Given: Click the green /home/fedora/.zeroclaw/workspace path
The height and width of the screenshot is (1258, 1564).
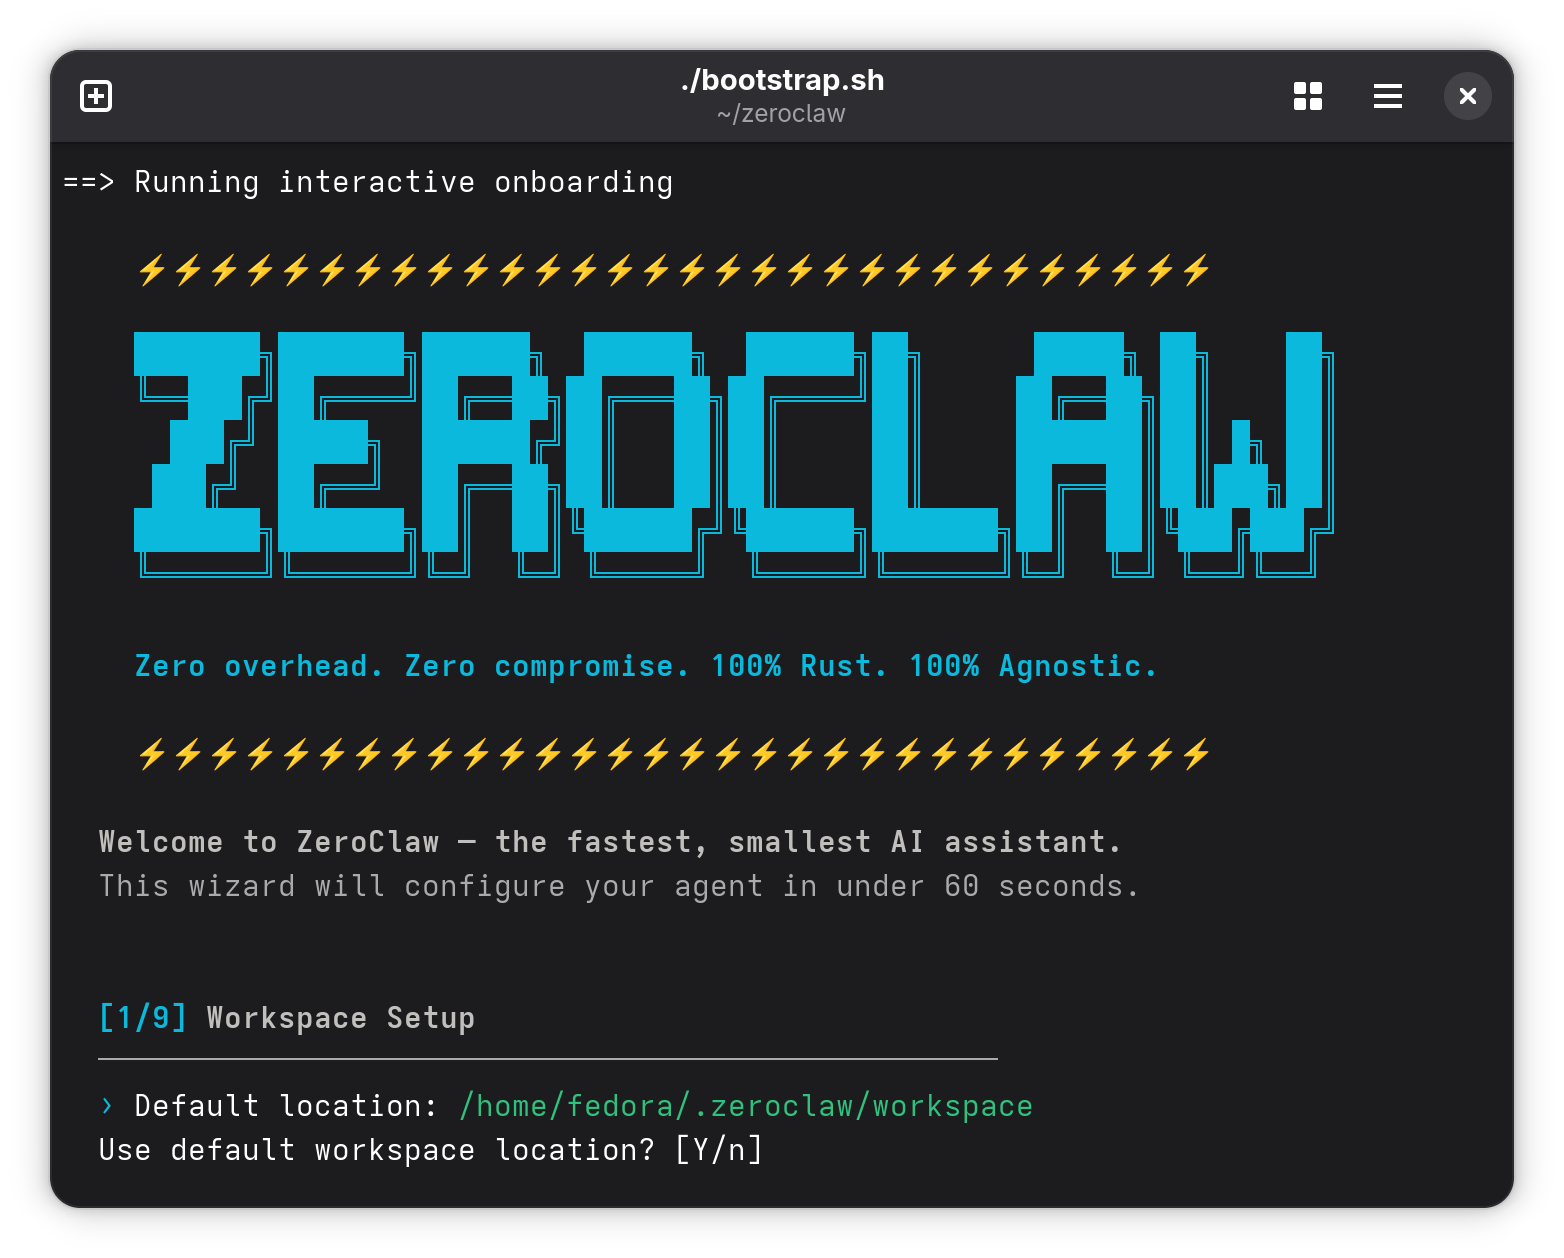Looking at the screenshot, I should point(745,1106).
